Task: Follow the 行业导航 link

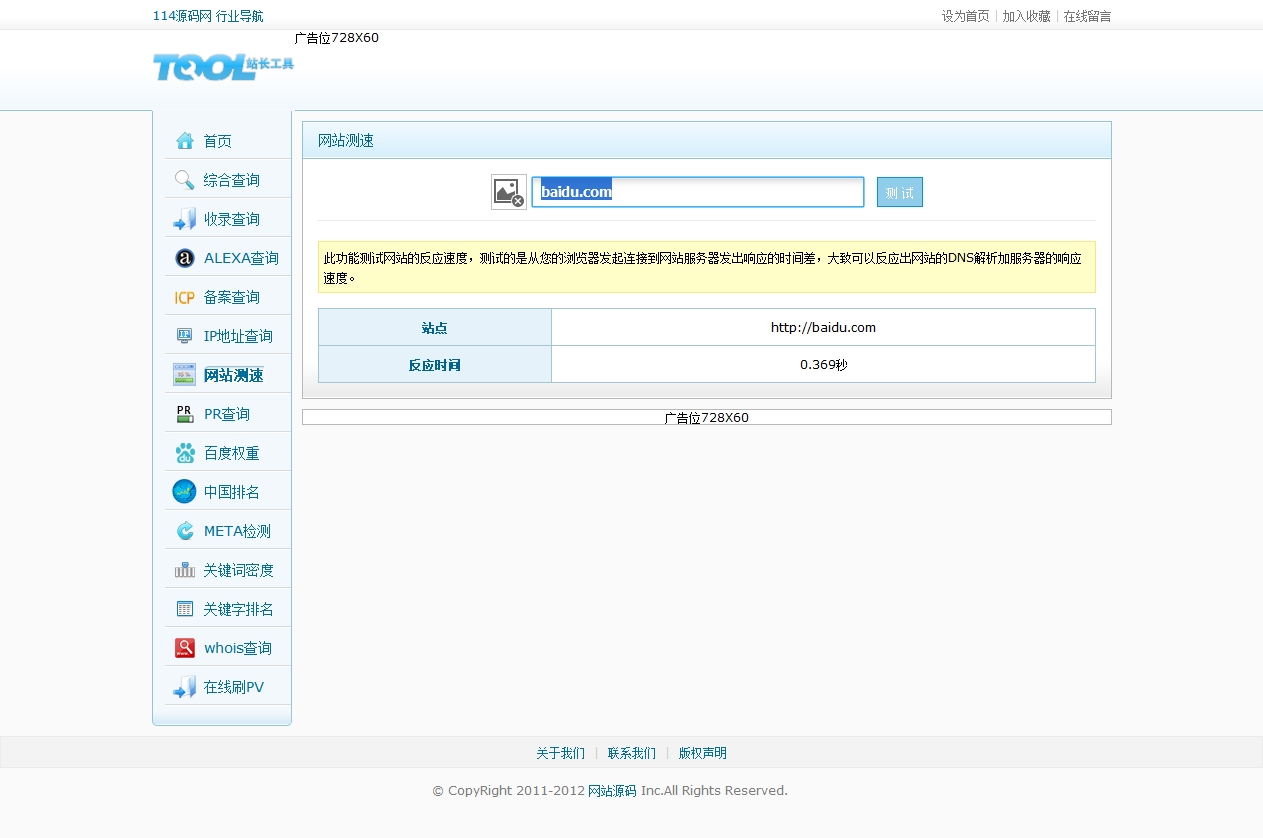Action: tap(240, 16)
